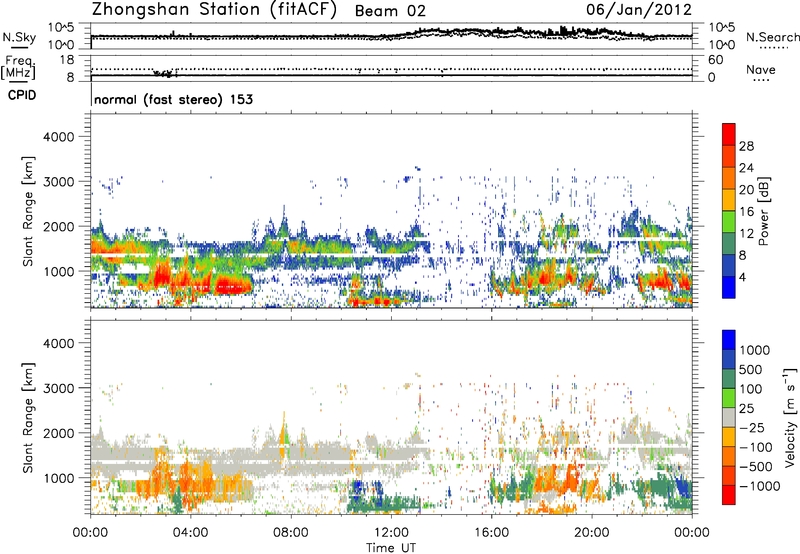Screen dimensions: 800x554
Task: Click the '60' Nave axis tick
Action: (x=715, y=60)
